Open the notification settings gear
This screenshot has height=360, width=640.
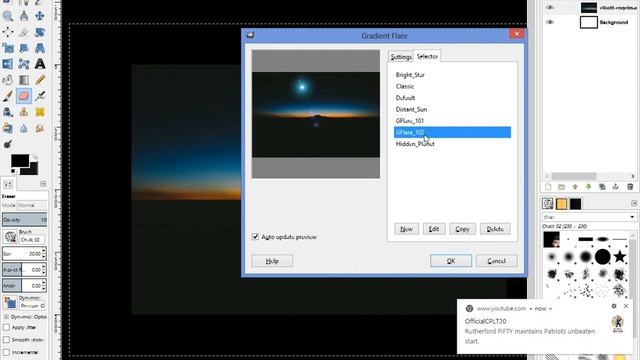coord(614,306)
